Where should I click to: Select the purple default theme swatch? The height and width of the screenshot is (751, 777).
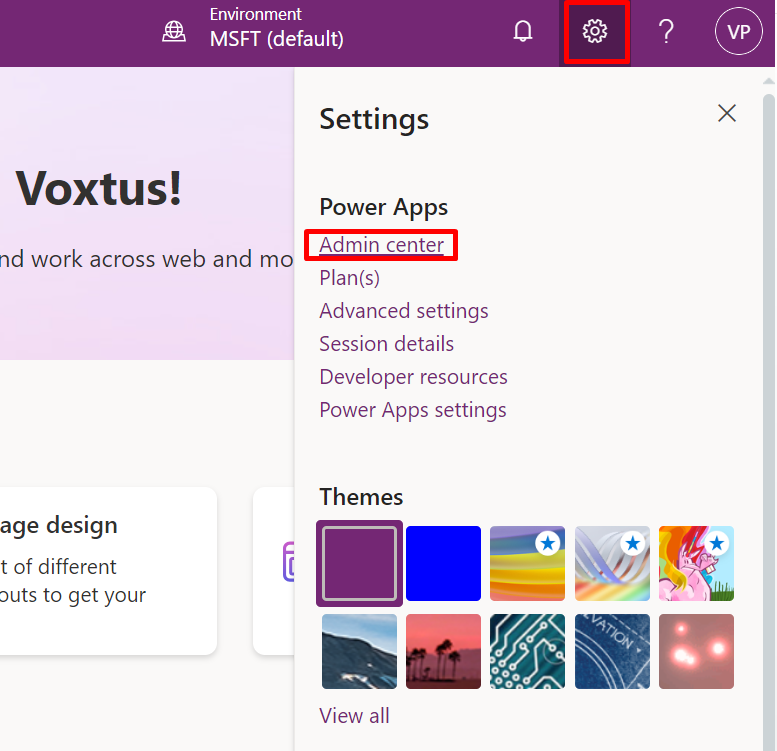coord(359,563)
